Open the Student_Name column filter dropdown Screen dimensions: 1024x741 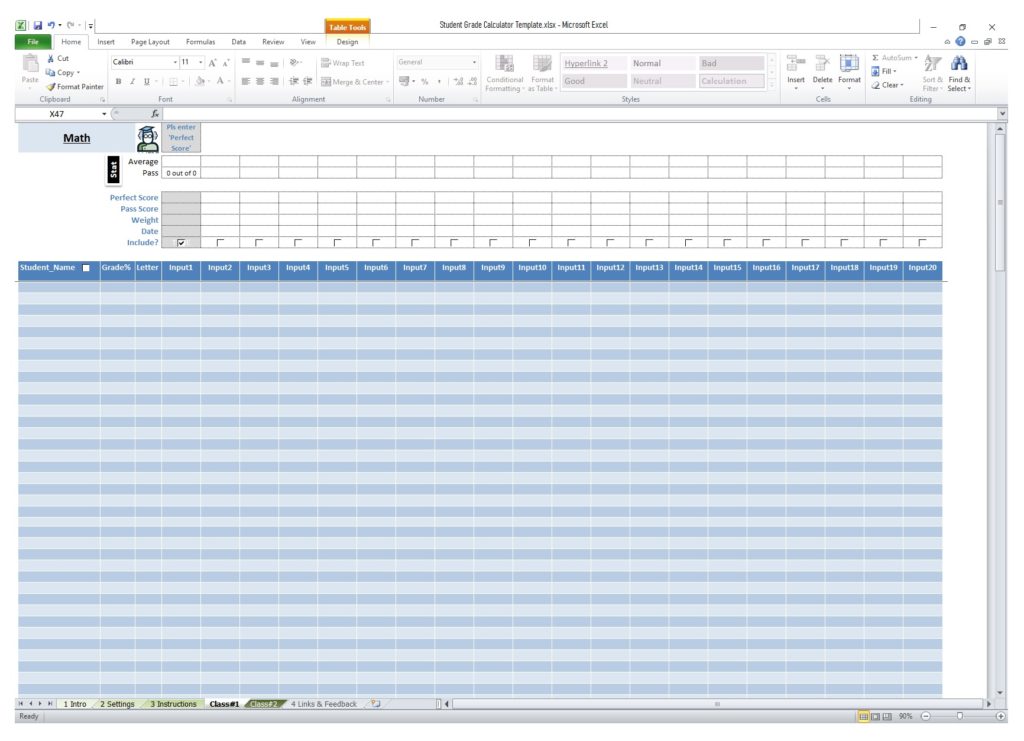[x=85, y=267]
